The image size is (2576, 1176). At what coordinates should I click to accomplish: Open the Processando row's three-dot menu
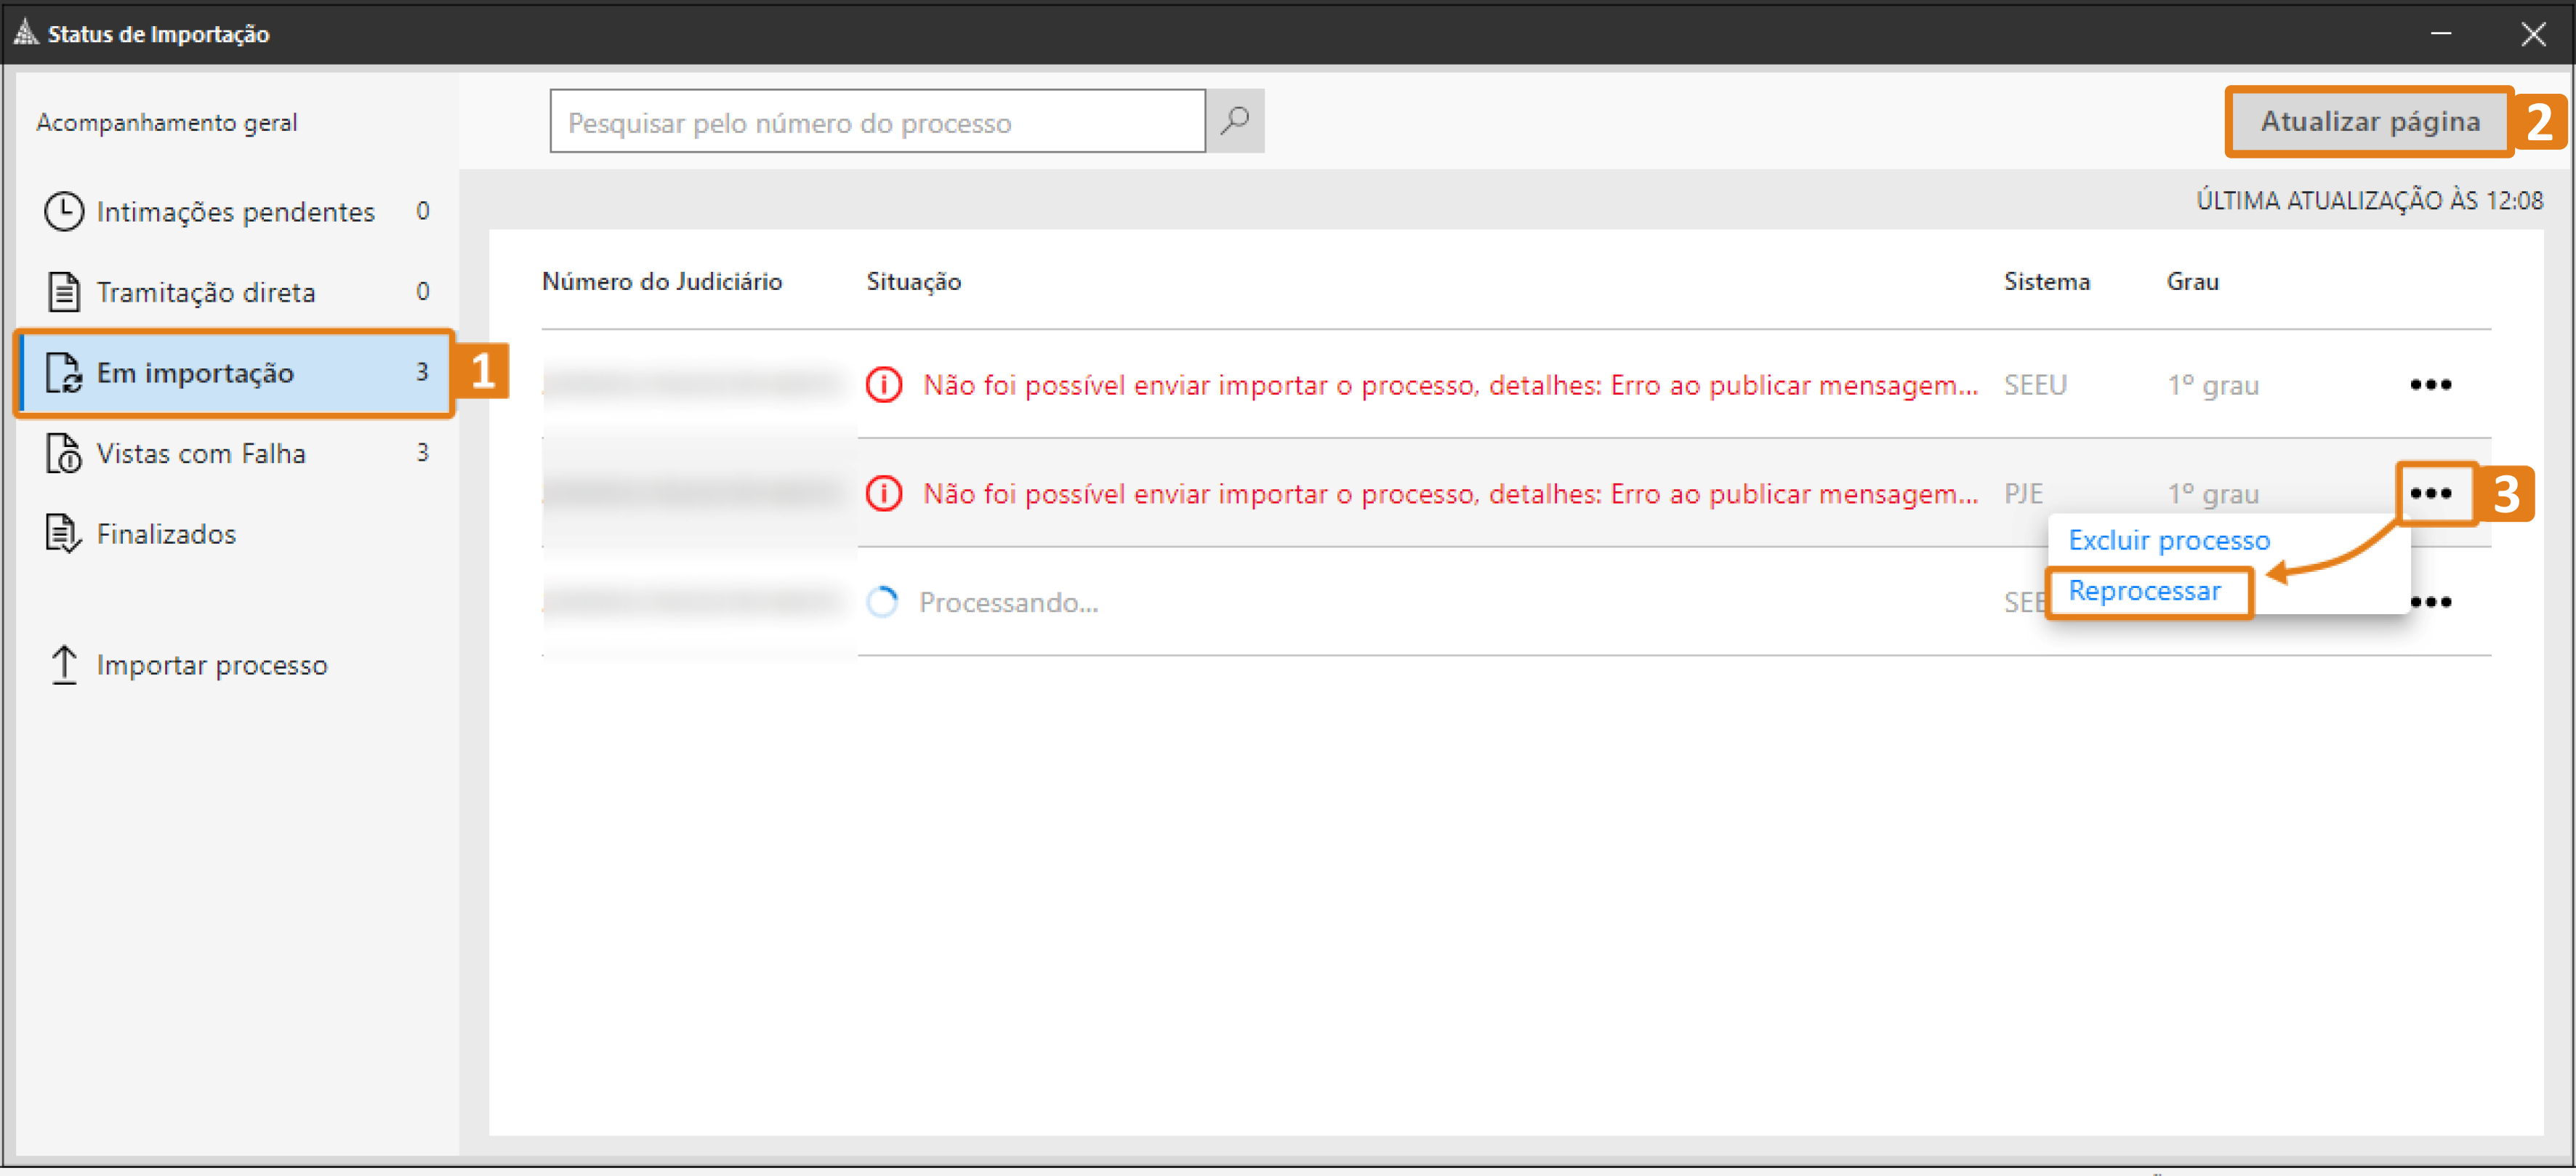point(2432,602)
